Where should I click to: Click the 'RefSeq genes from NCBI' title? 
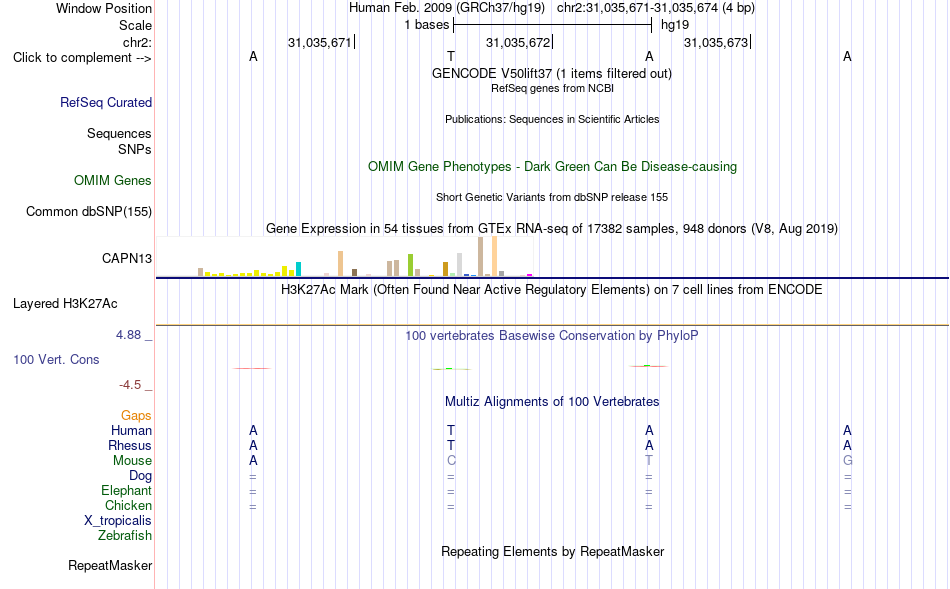552,88
